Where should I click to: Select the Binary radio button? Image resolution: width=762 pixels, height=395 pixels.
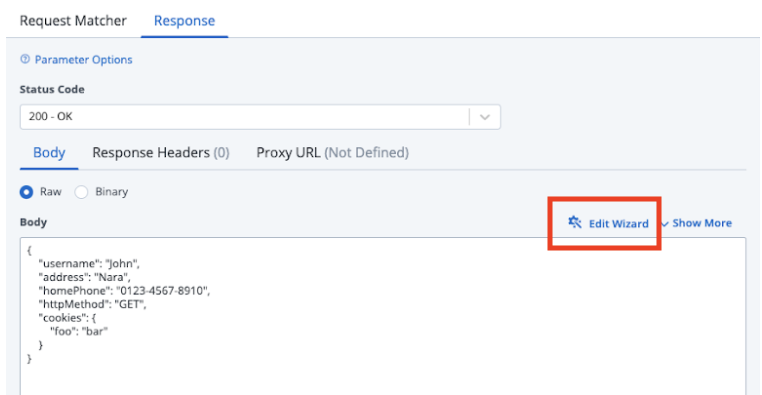click(81, 192)
